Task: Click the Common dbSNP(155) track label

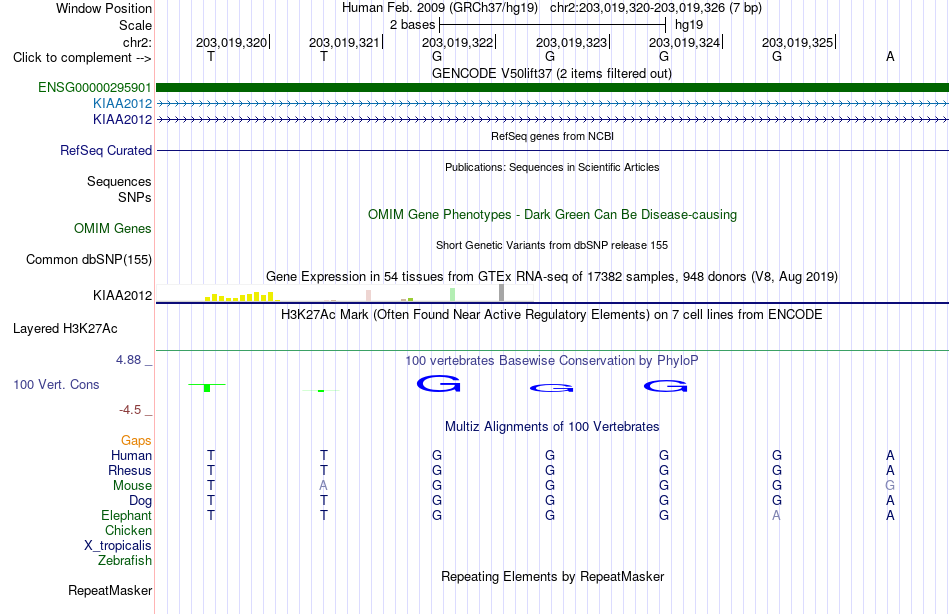Action: tap(88, 259)
